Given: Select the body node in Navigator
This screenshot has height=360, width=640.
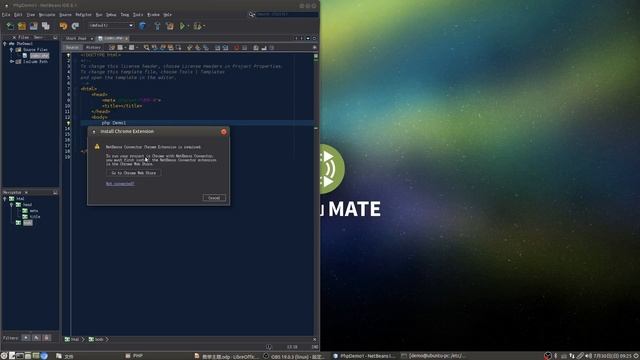Looking at the screenshot, I should [27, 223].
